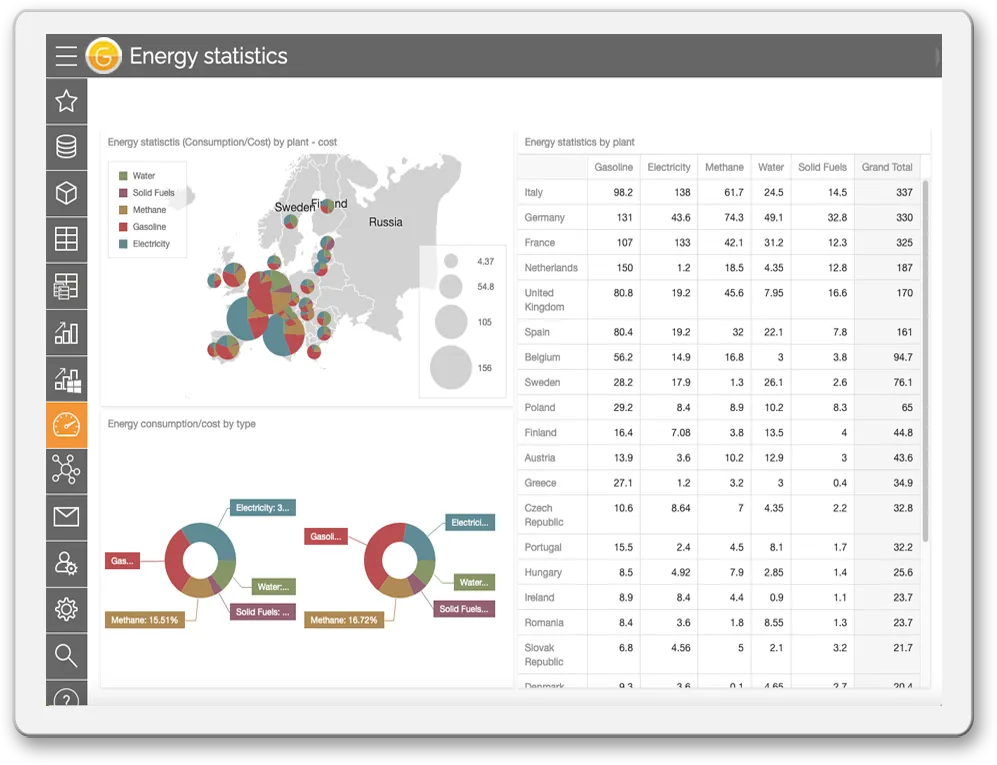Screen dimensions: 997x765
Task: Sort table by Grand Total column header
Action: click(x=887, y=167)
